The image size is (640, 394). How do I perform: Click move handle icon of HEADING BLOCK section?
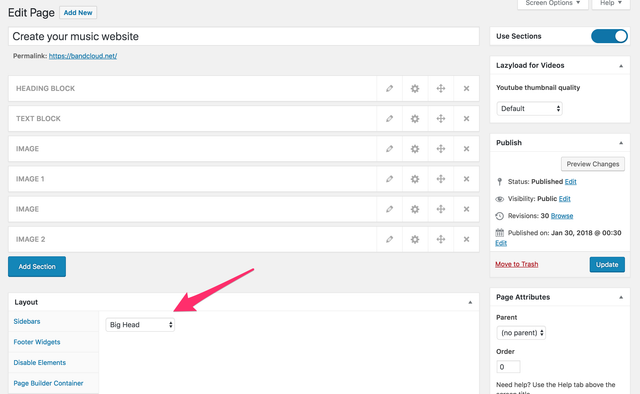[440, 89]
